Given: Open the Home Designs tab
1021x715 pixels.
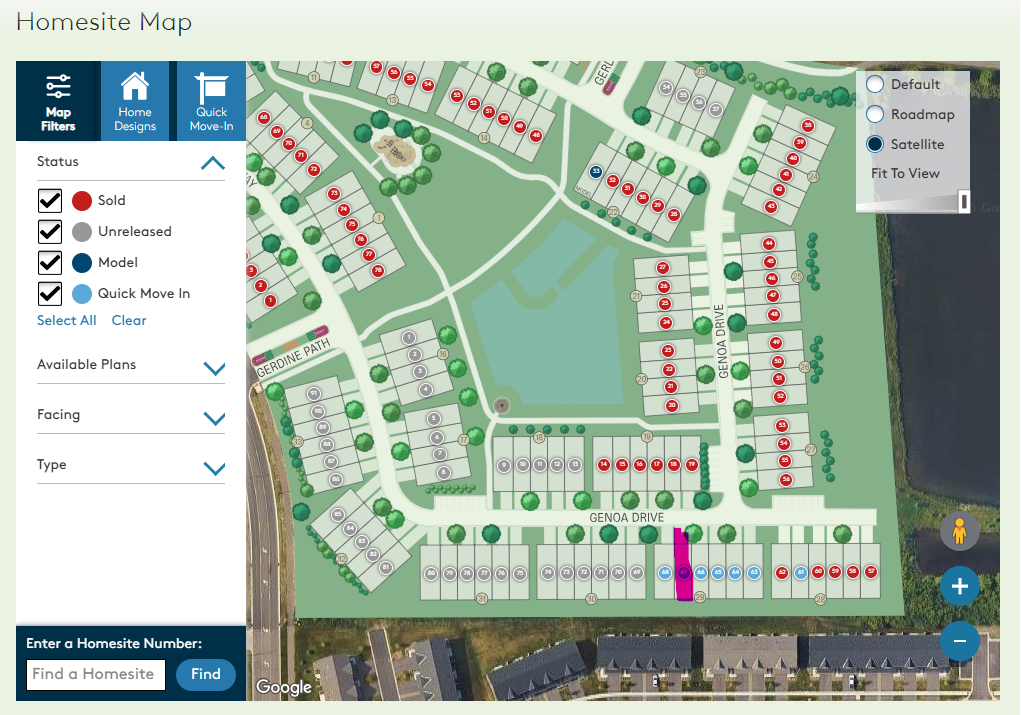Looking at the screenshot, I should click(135, 101).
